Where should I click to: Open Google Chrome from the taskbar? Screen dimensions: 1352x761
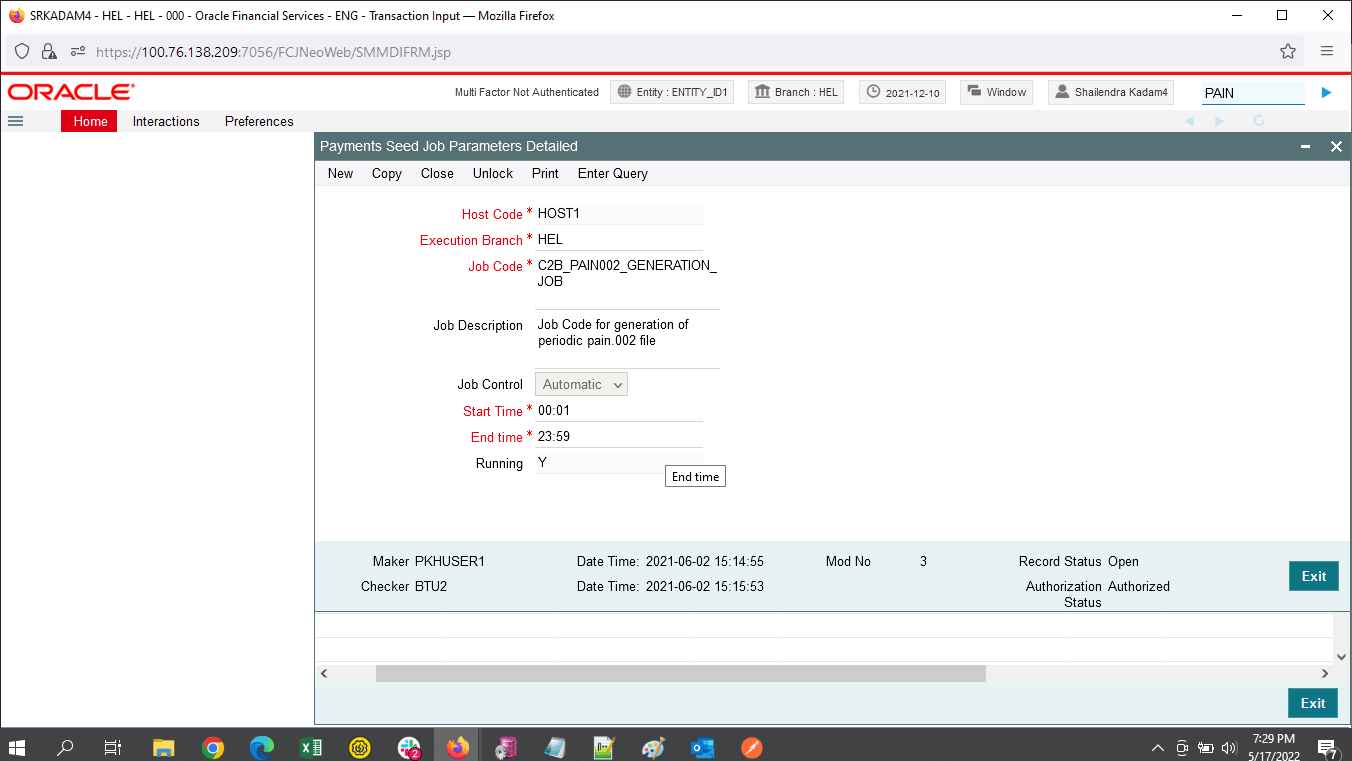coord(212,747)
